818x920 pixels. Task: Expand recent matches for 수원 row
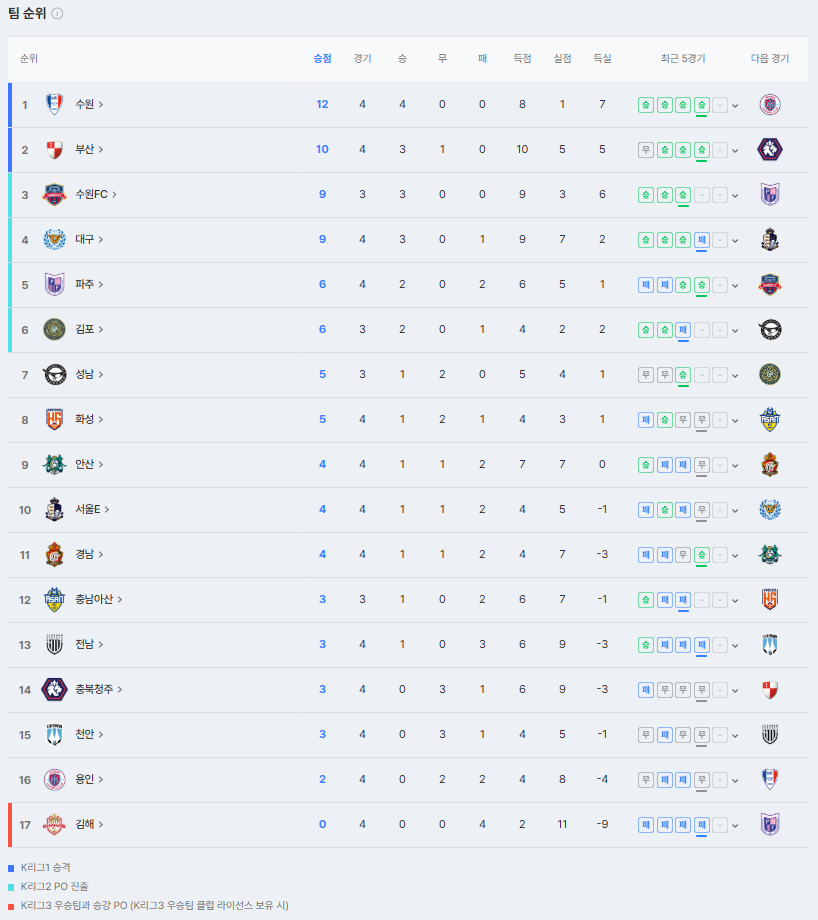tap(735, 106)
